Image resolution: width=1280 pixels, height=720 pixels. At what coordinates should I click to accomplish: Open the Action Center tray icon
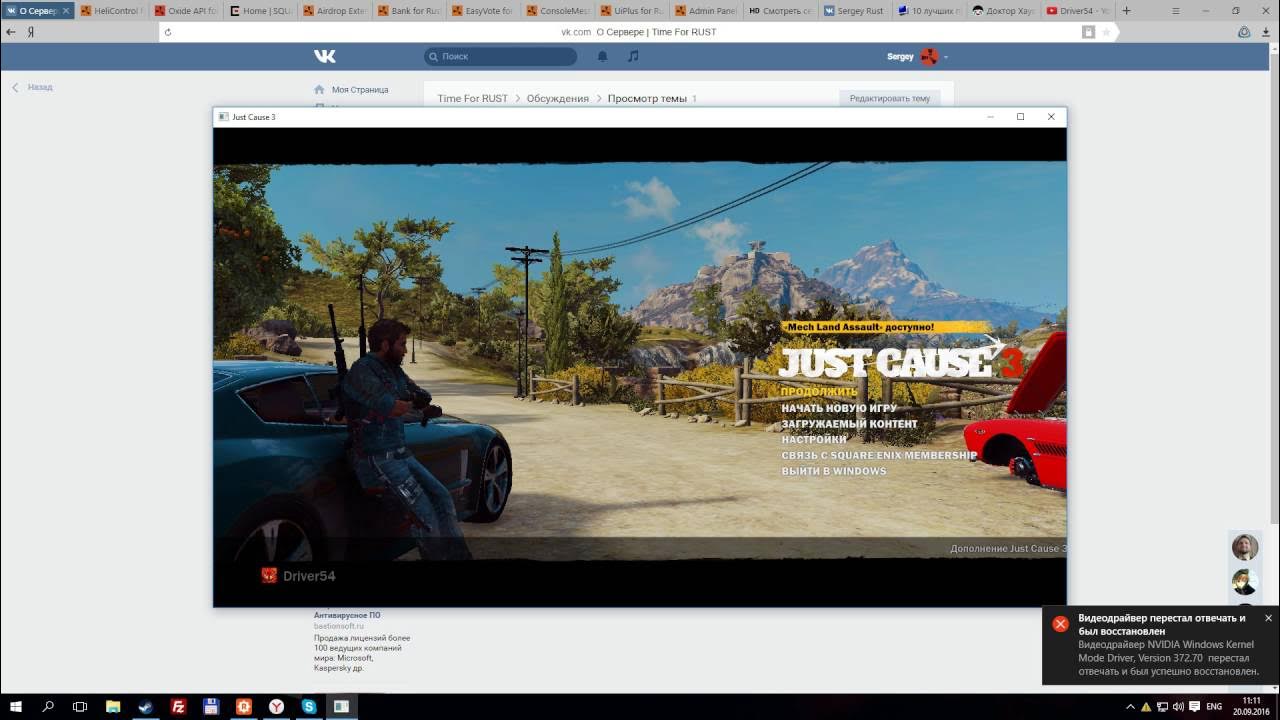pos(1194,707)
